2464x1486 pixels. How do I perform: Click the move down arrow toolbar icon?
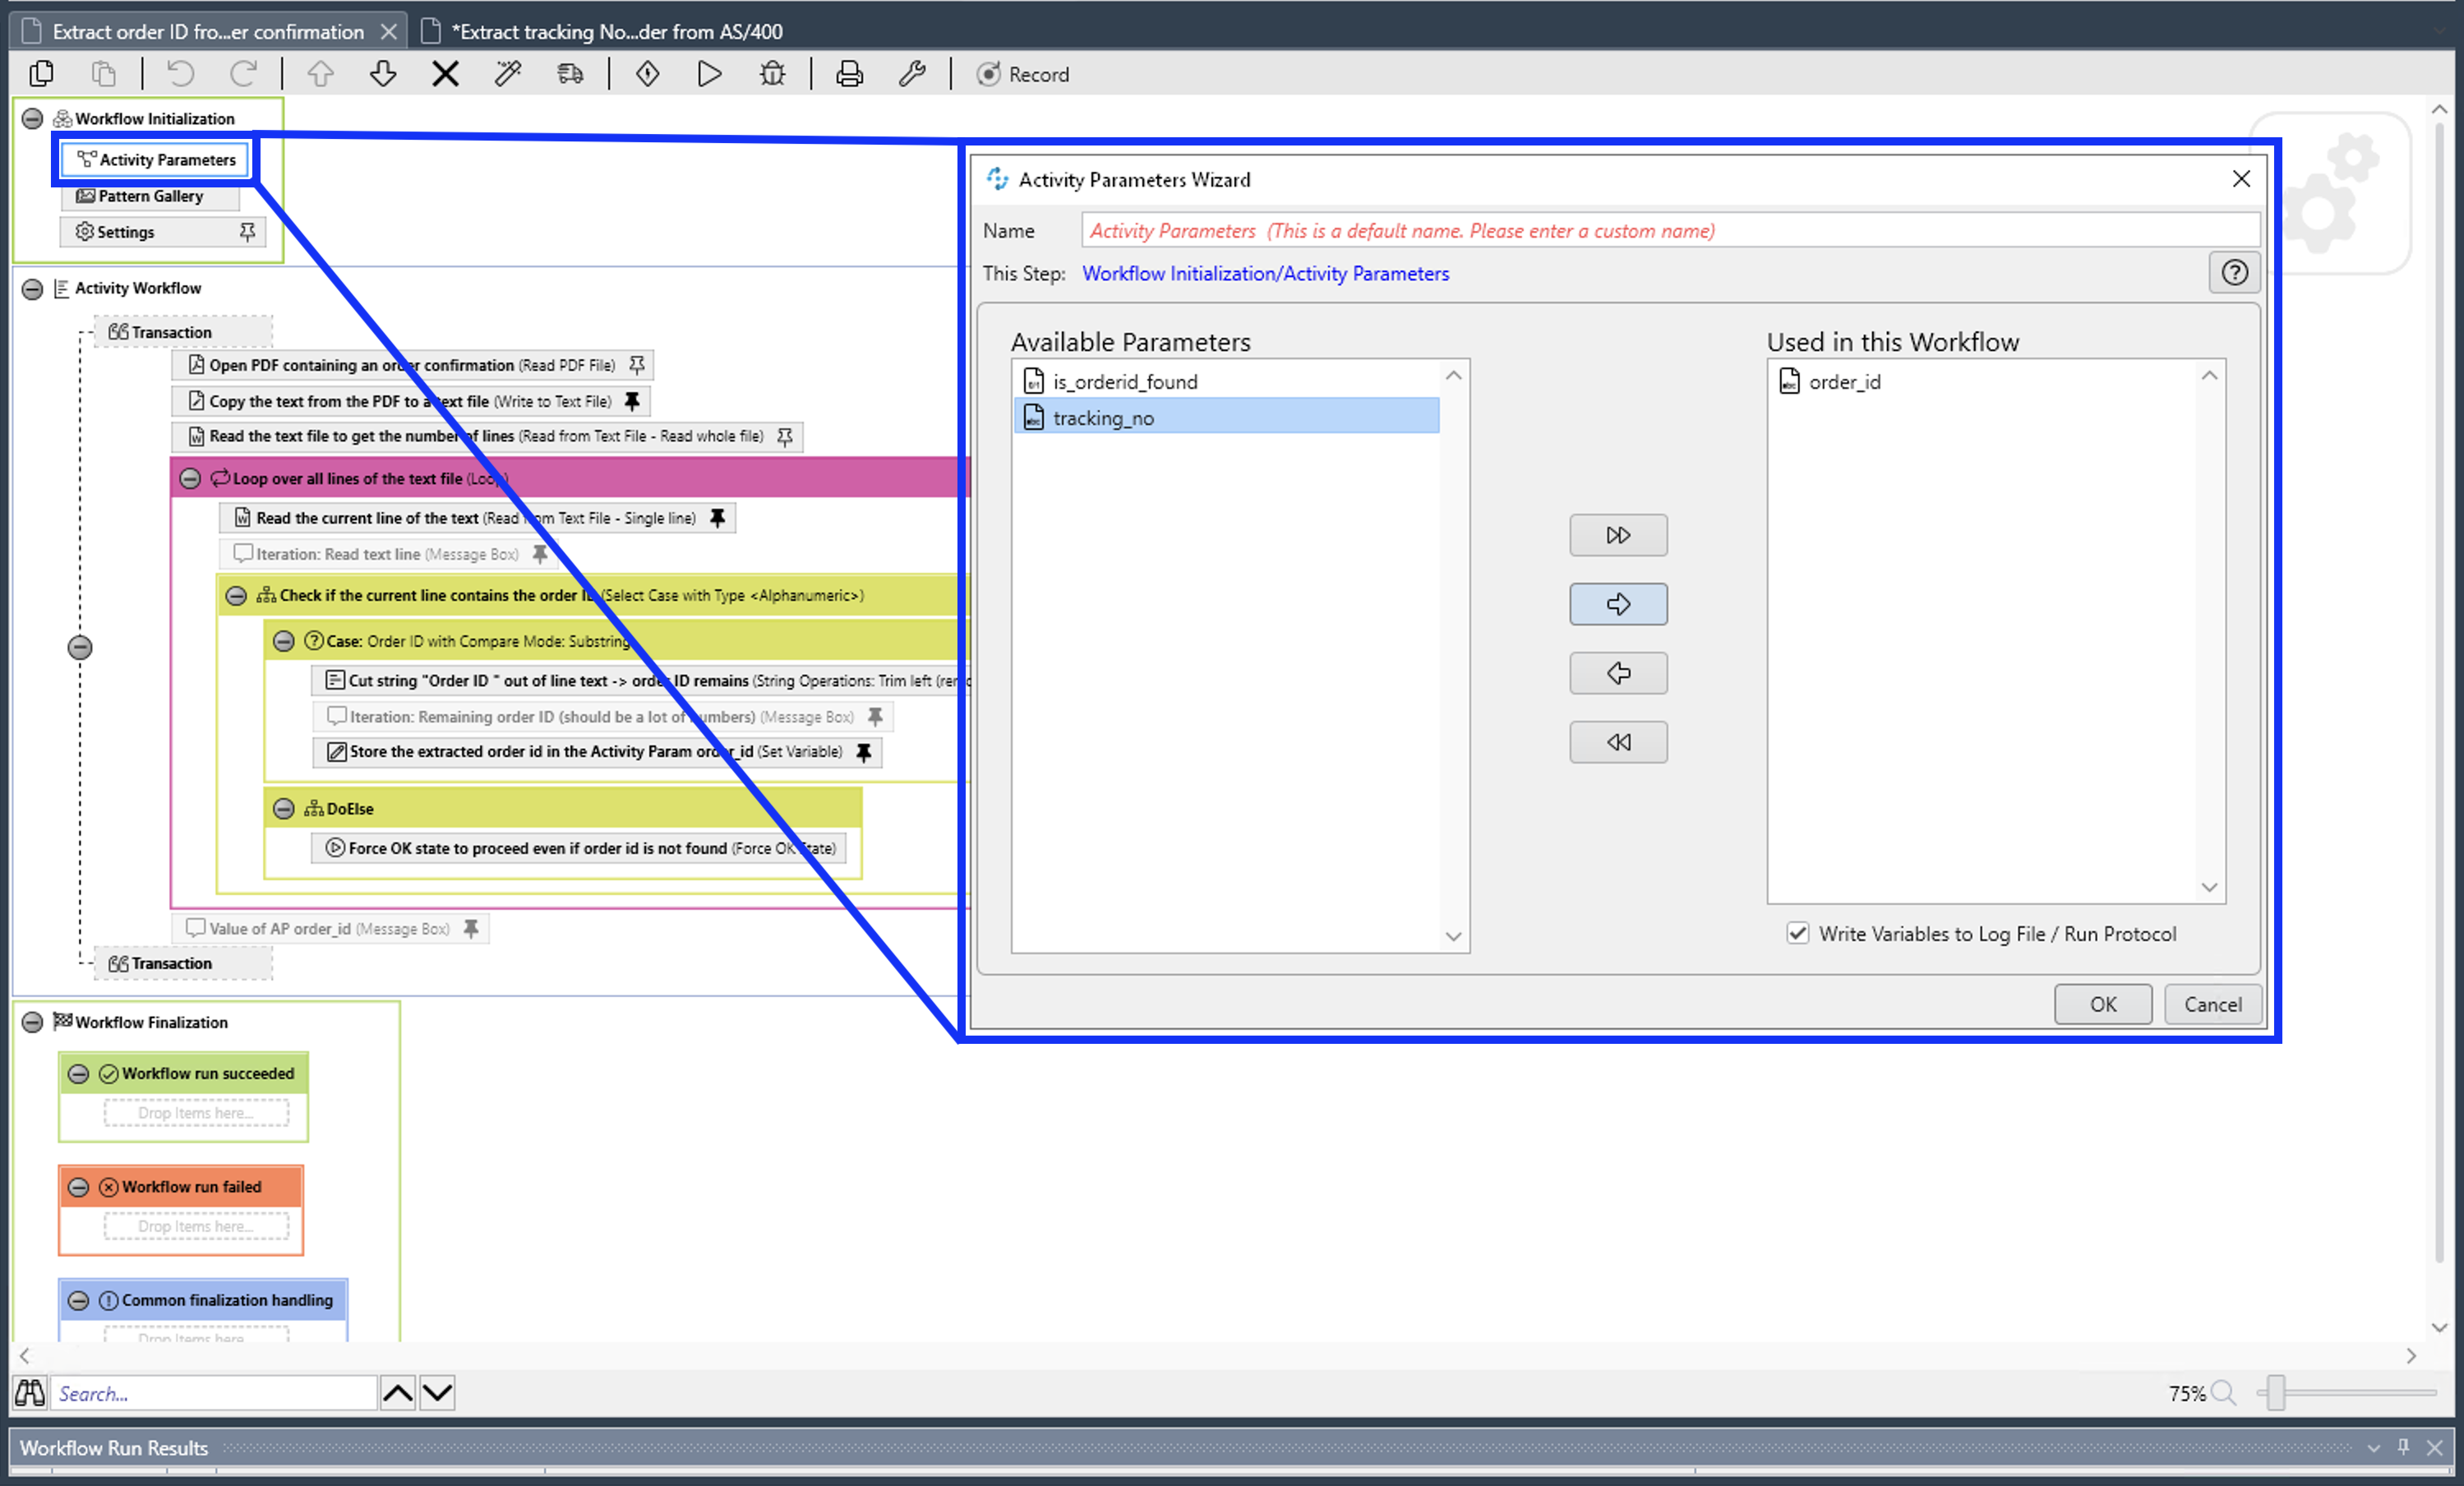click(x=382, y=74)
